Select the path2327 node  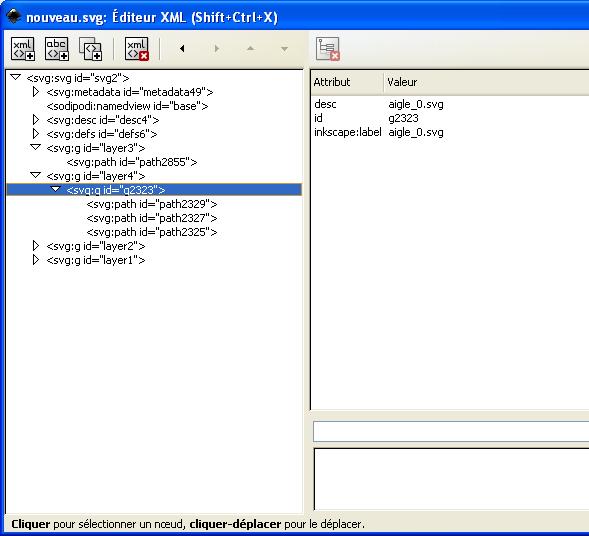pyautogui.click(x=152, y=218)
